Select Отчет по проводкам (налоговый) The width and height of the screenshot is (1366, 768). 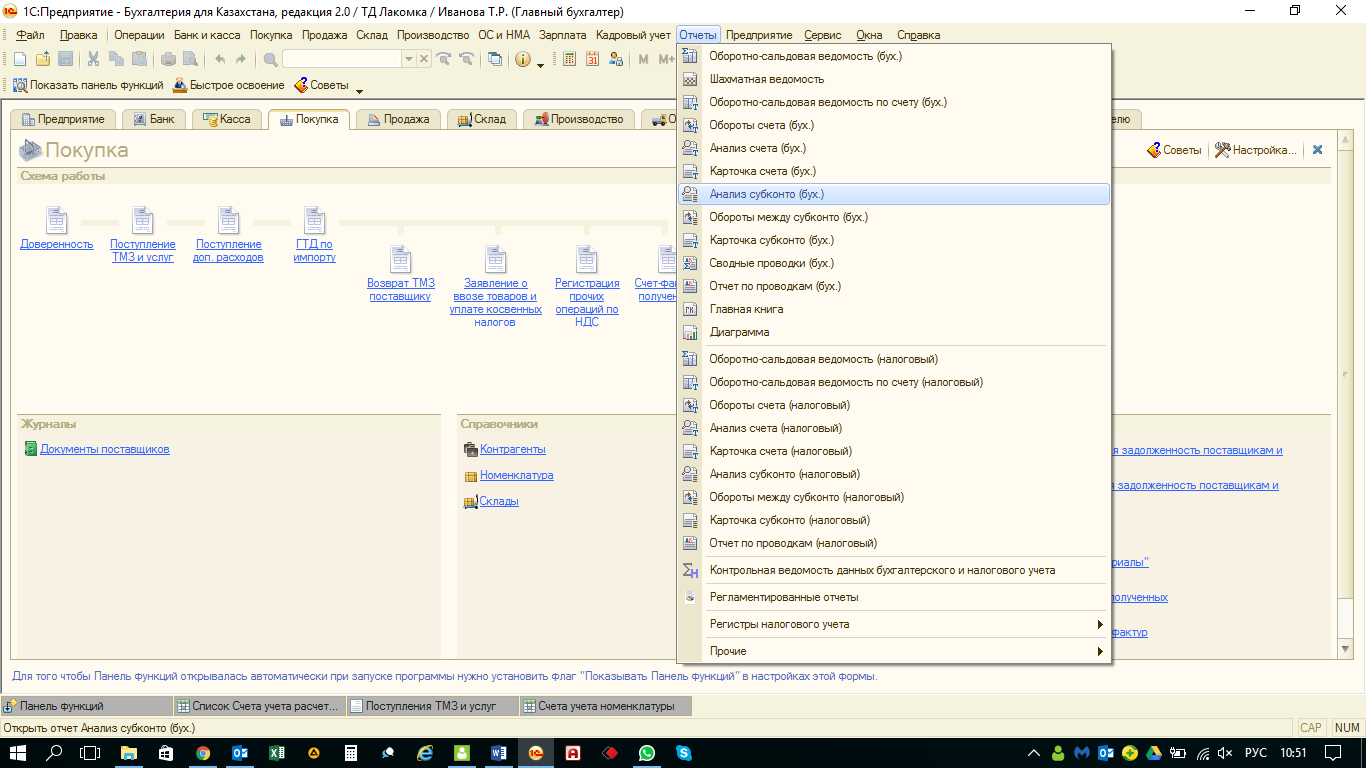pyautogui.click(x=893, y=543)
